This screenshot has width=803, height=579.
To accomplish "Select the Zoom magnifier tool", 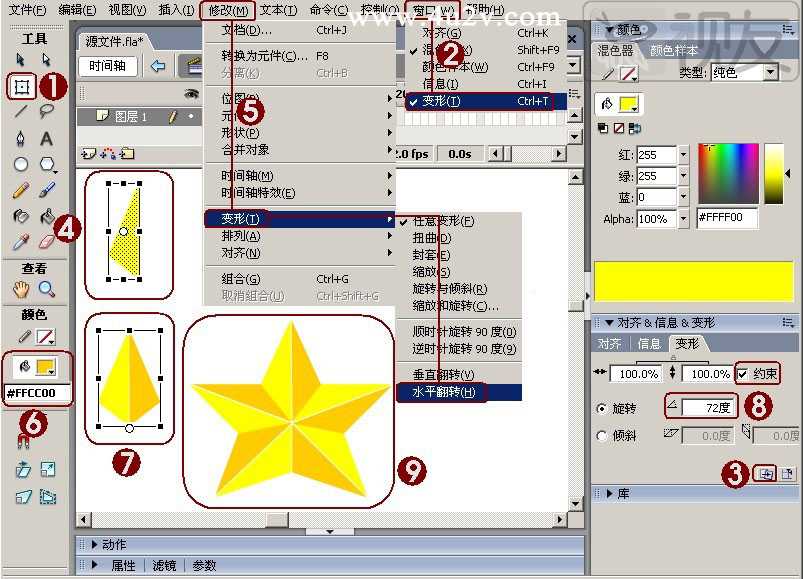I will [x=47, y=289].
